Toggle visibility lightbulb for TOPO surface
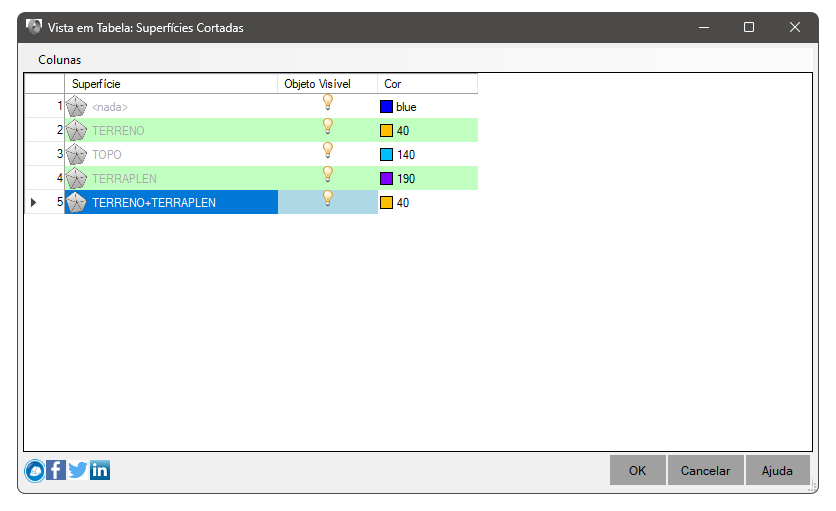Screen dimensions: 836x511 [x=328, y=150]
